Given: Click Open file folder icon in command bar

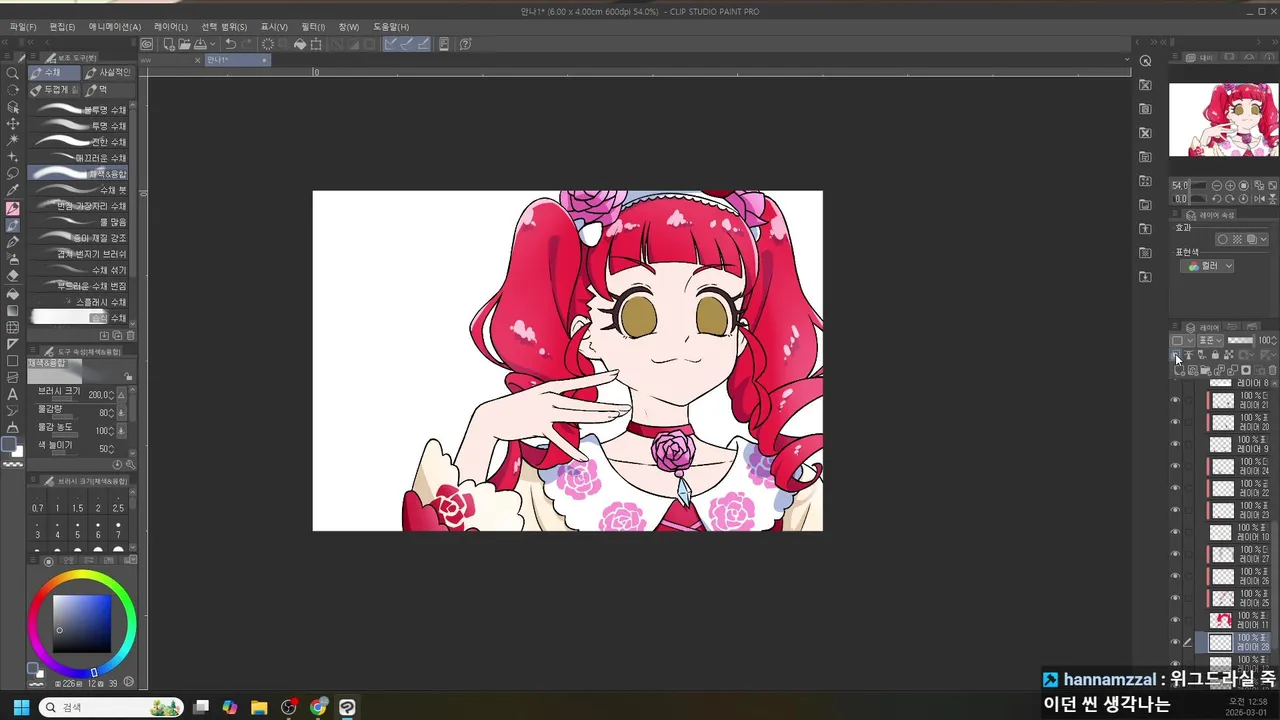Looking at the screenshot, I should point(185,44).
